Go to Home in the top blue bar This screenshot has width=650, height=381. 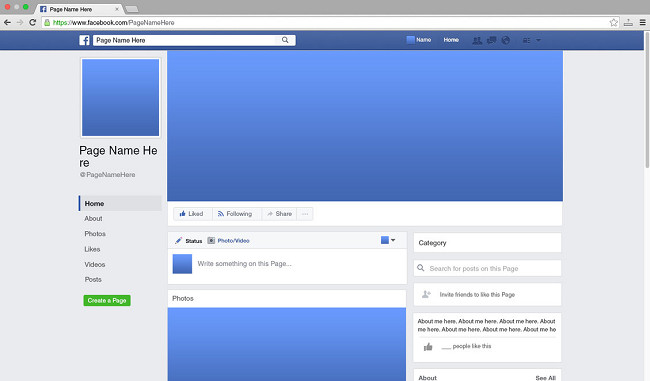coord(451,40)
